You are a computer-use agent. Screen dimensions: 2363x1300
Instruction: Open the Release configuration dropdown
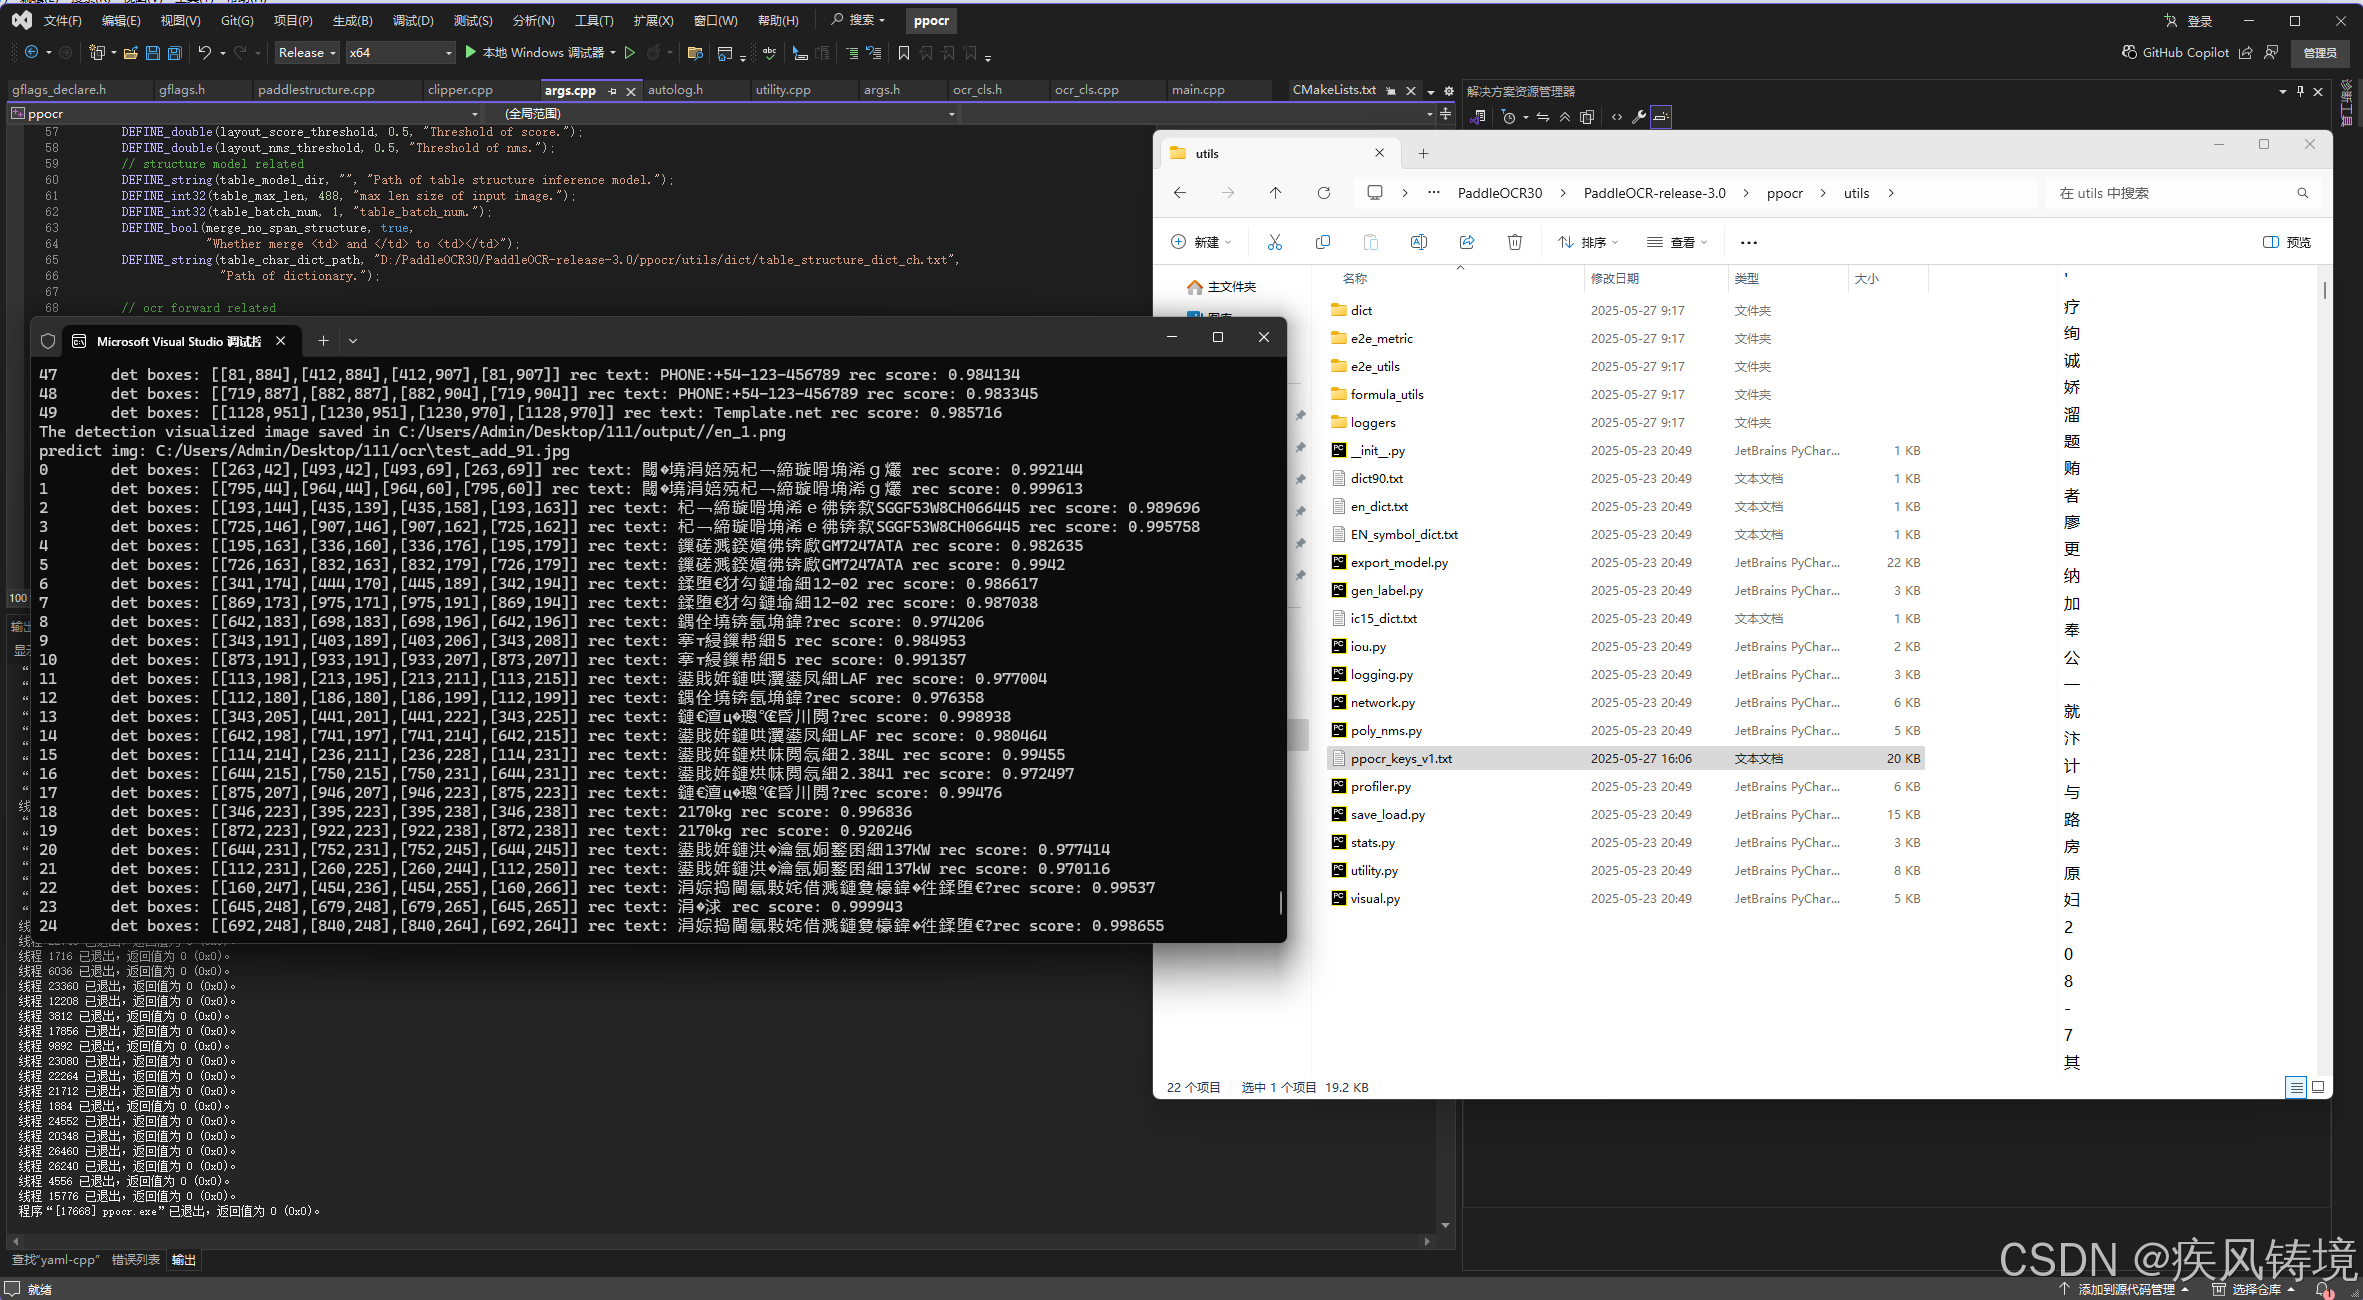point(307,53)
